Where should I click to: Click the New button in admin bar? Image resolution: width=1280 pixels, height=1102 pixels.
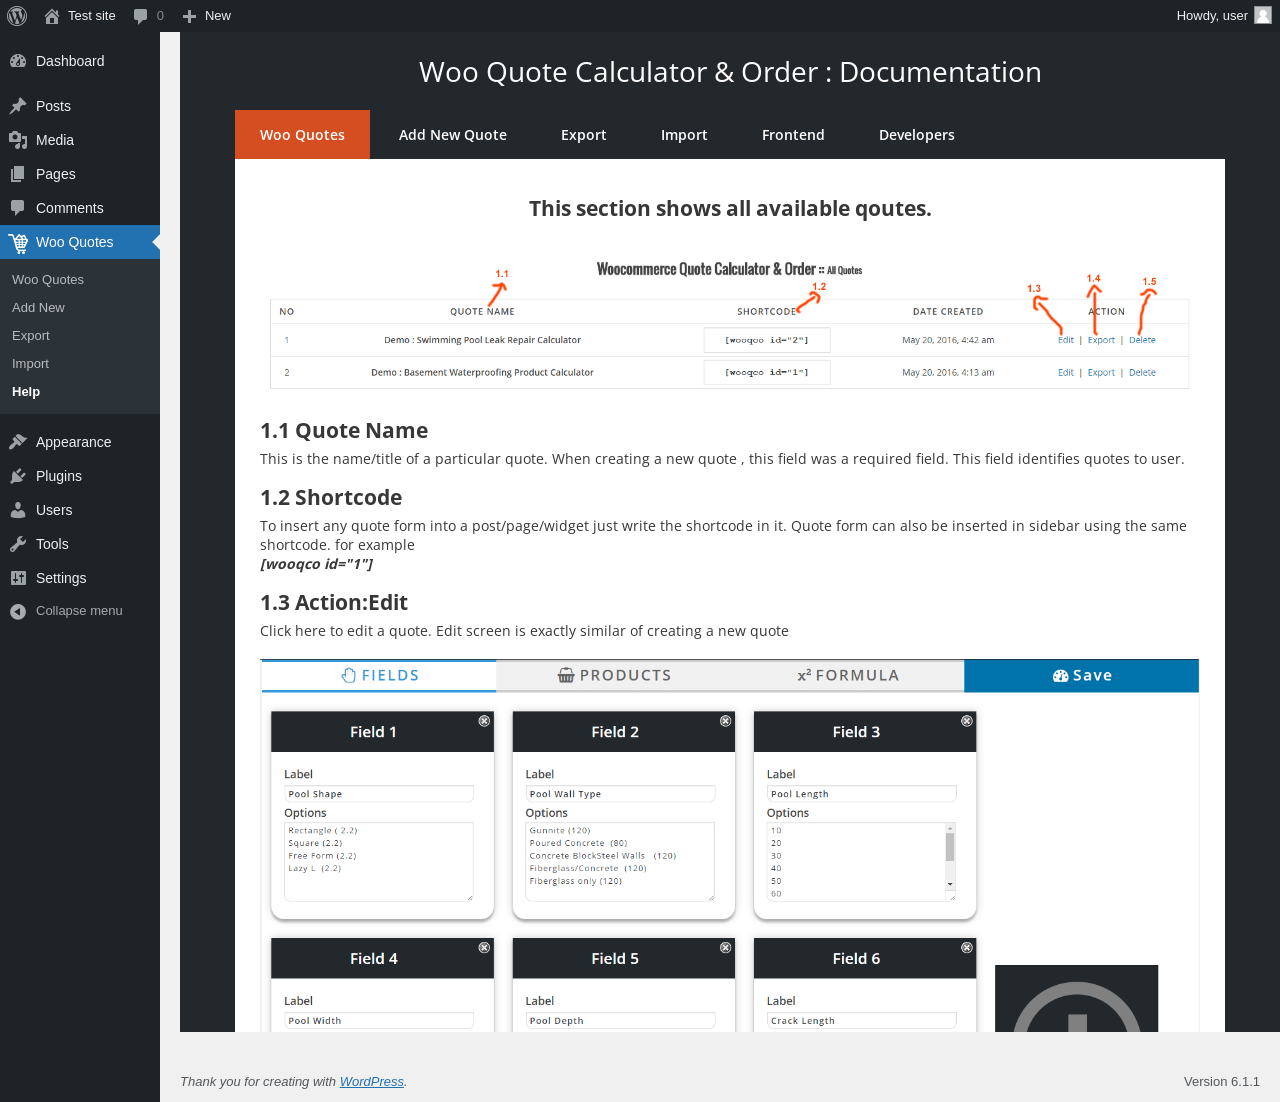[207, 16]
